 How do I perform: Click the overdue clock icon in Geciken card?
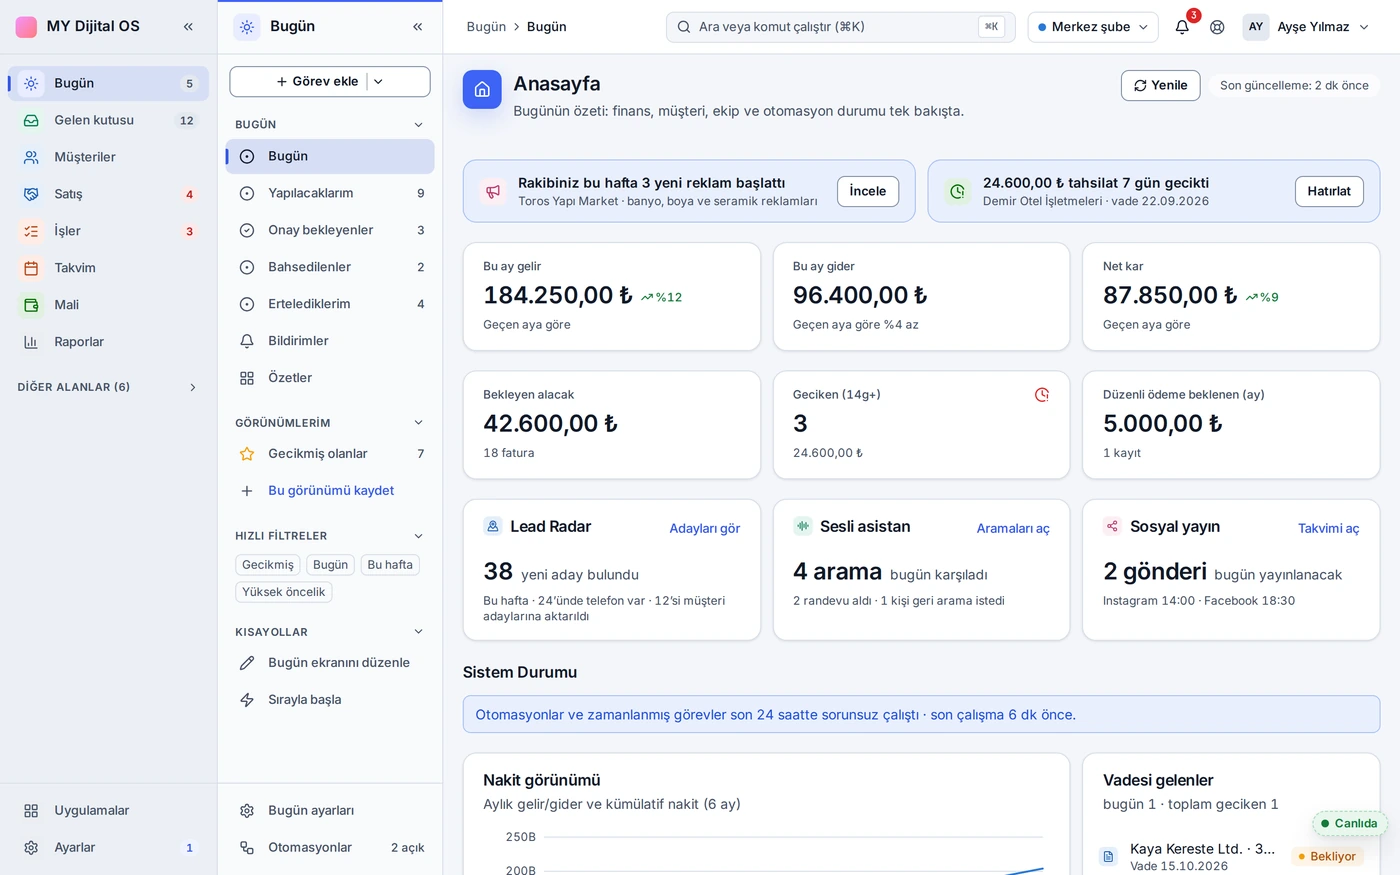click(1041, 395)
